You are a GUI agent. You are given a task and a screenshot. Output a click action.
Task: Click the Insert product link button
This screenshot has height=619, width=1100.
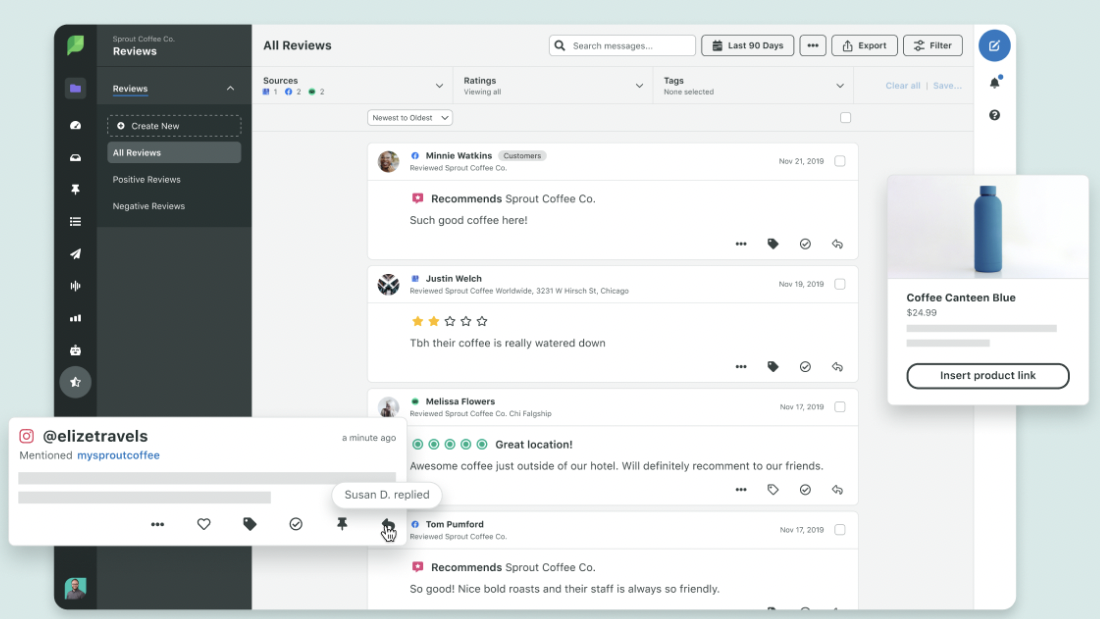987,376
